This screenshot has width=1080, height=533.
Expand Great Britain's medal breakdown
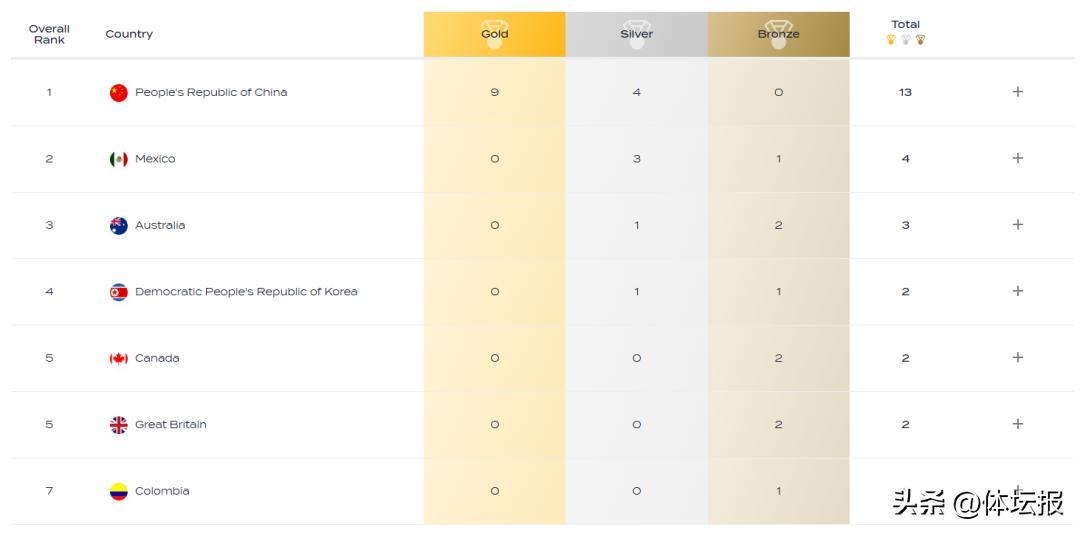[x=1017, y=424]
